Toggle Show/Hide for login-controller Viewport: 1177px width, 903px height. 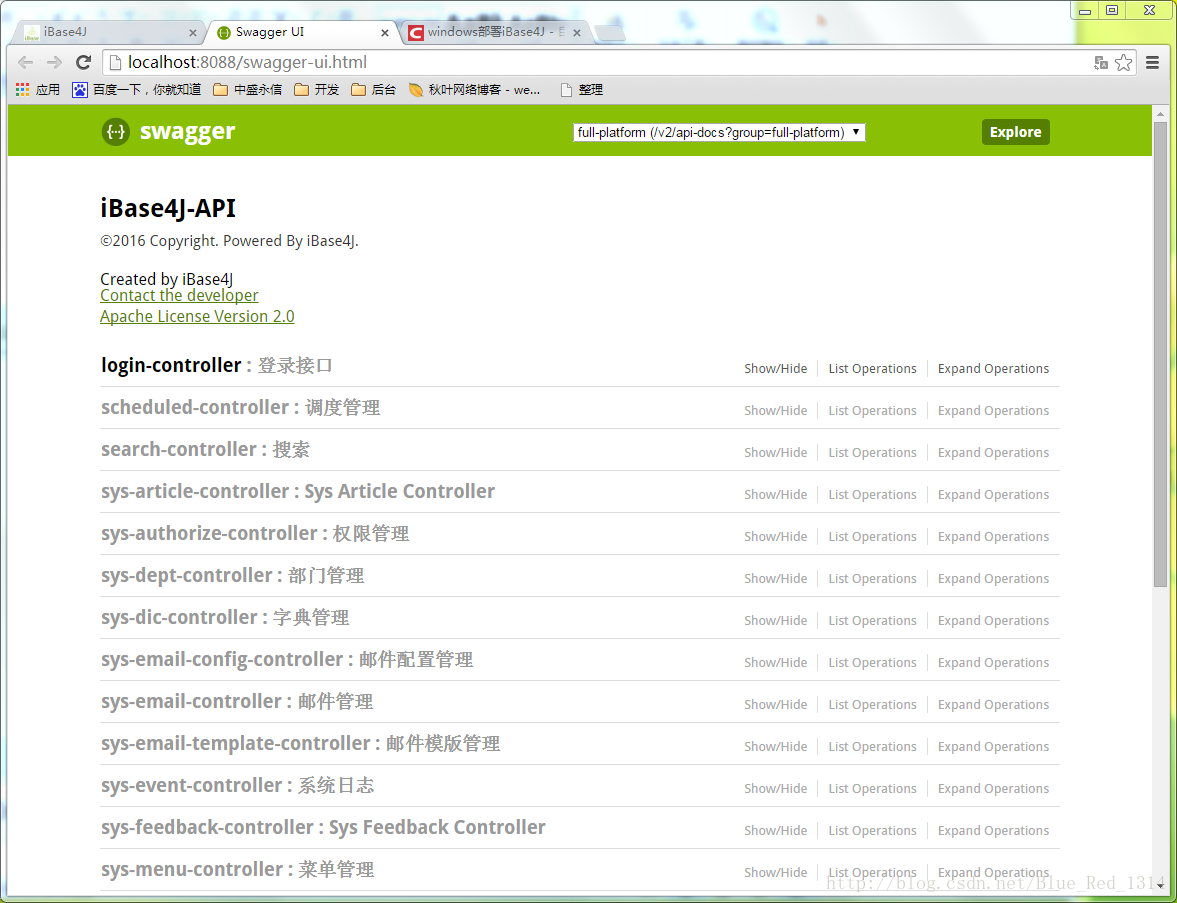tap(775, 369)
